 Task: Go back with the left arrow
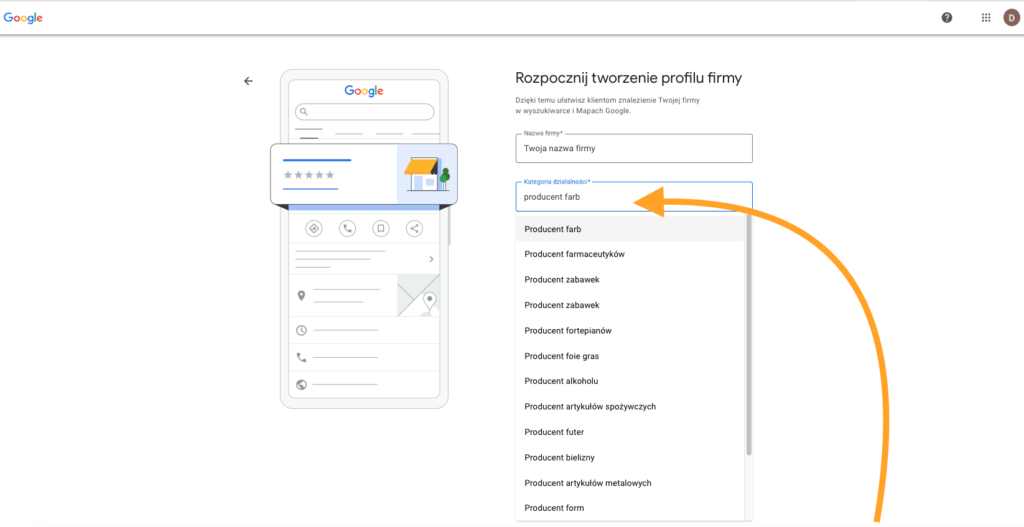pos(248,81)
